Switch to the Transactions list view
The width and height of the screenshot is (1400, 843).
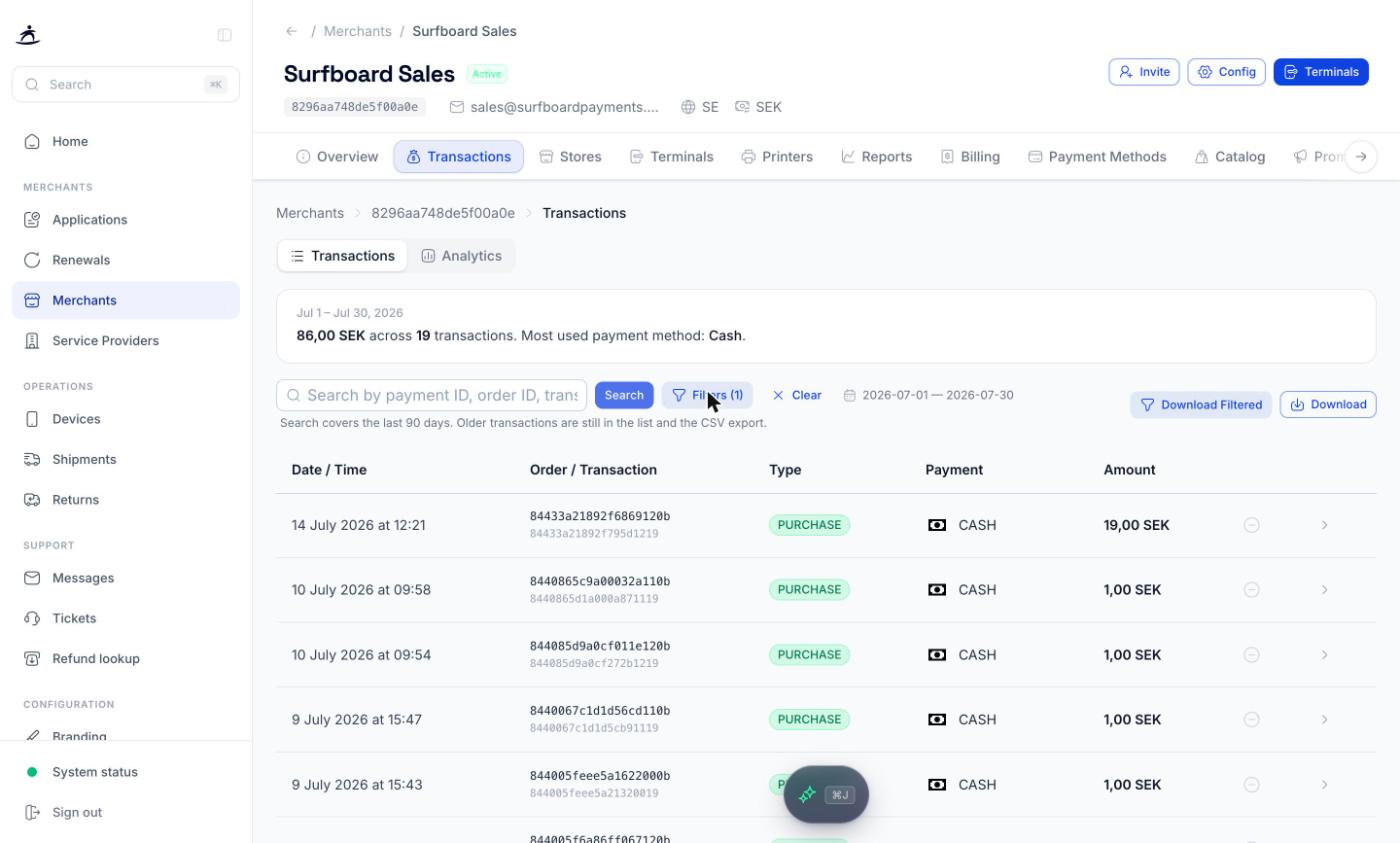343,256
